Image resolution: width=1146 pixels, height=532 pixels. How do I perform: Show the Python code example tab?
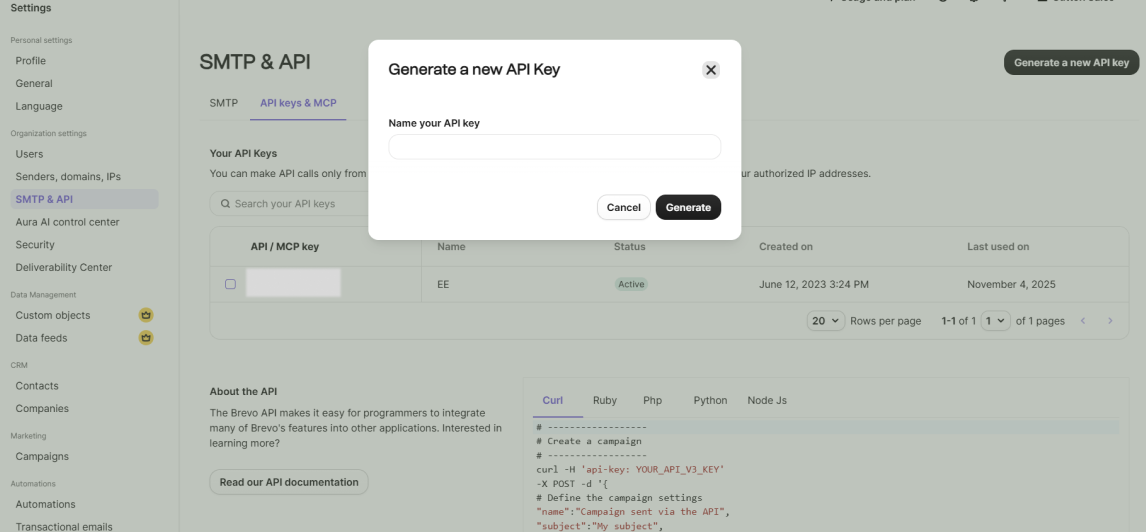710,400
